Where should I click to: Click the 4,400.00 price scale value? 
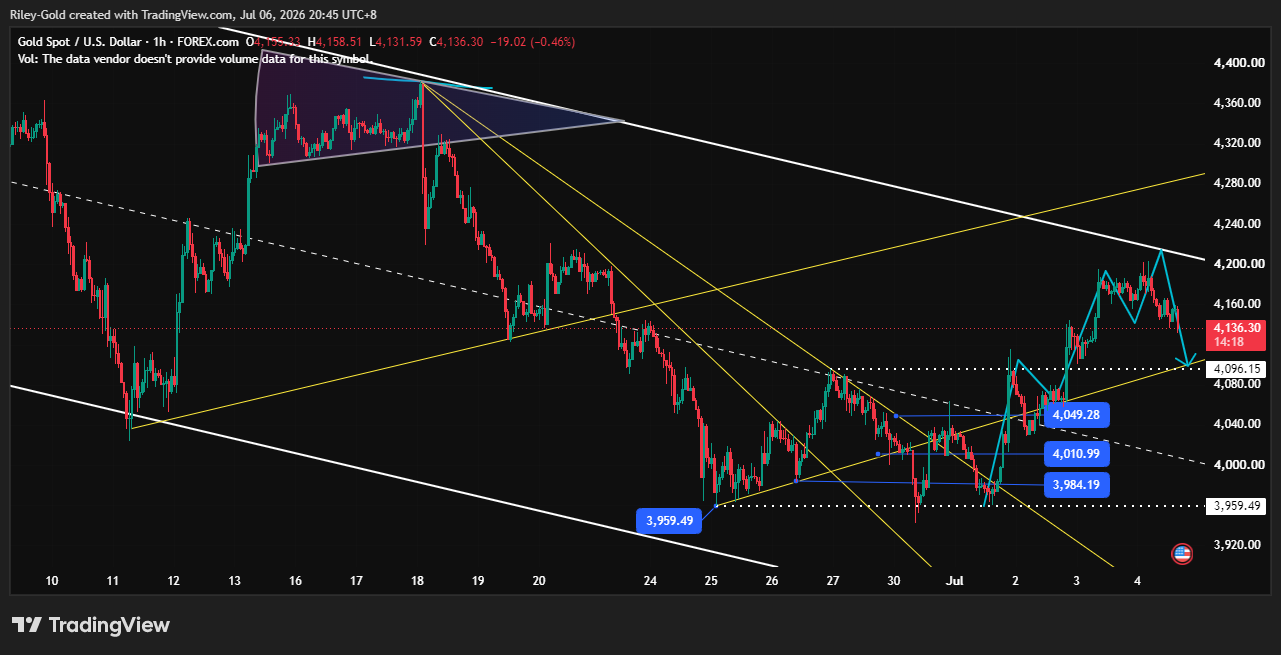click(x=1240, y=63)
